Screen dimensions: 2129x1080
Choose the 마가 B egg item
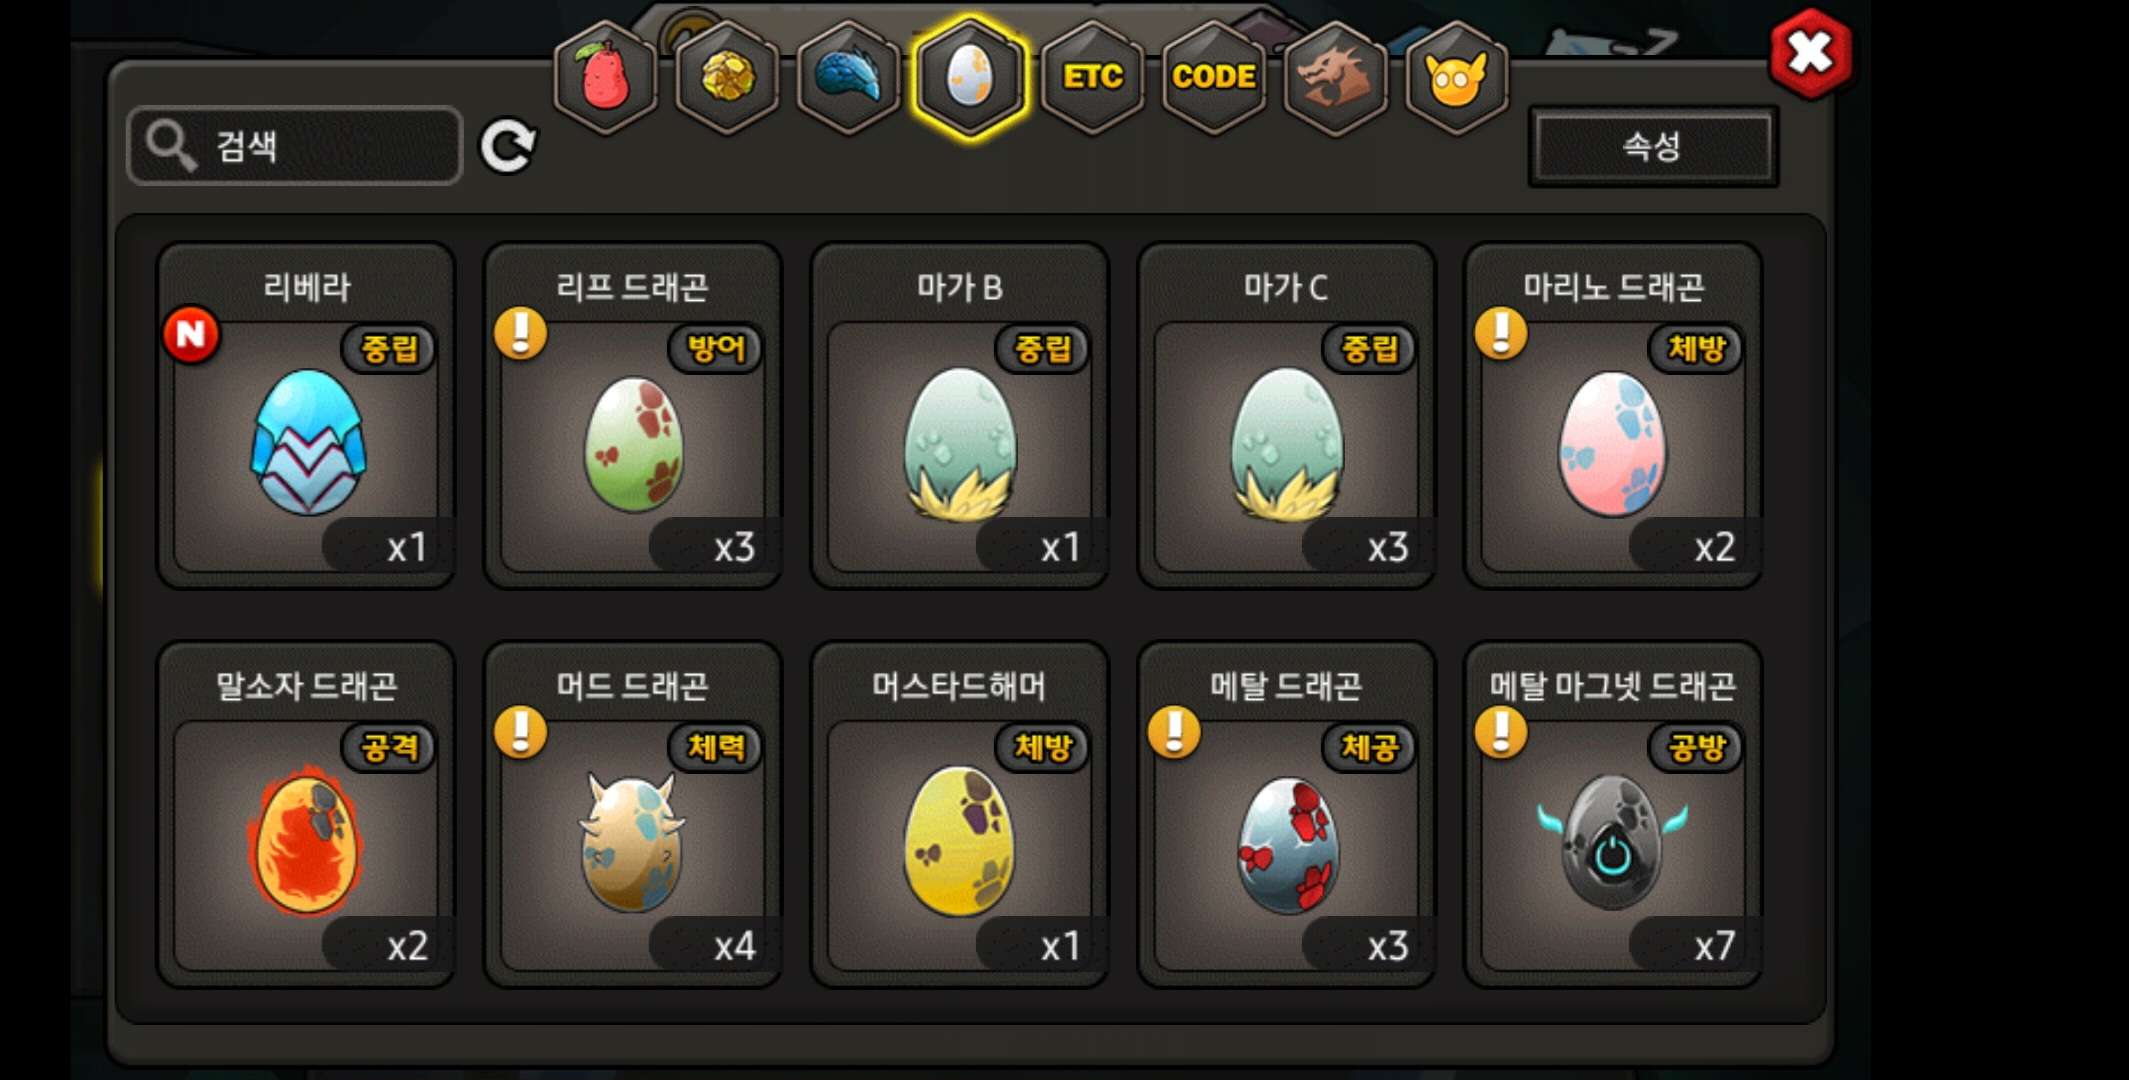[x=960, y=415]
